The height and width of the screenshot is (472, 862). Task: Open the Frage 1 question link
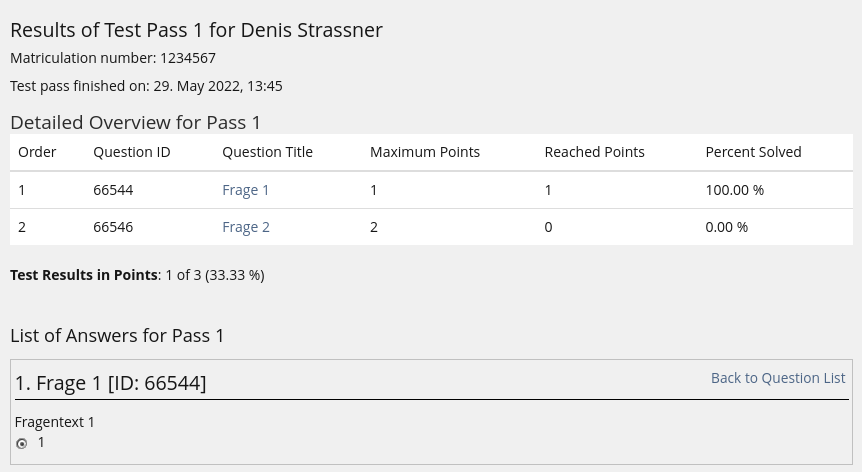[x=245, y=190]
